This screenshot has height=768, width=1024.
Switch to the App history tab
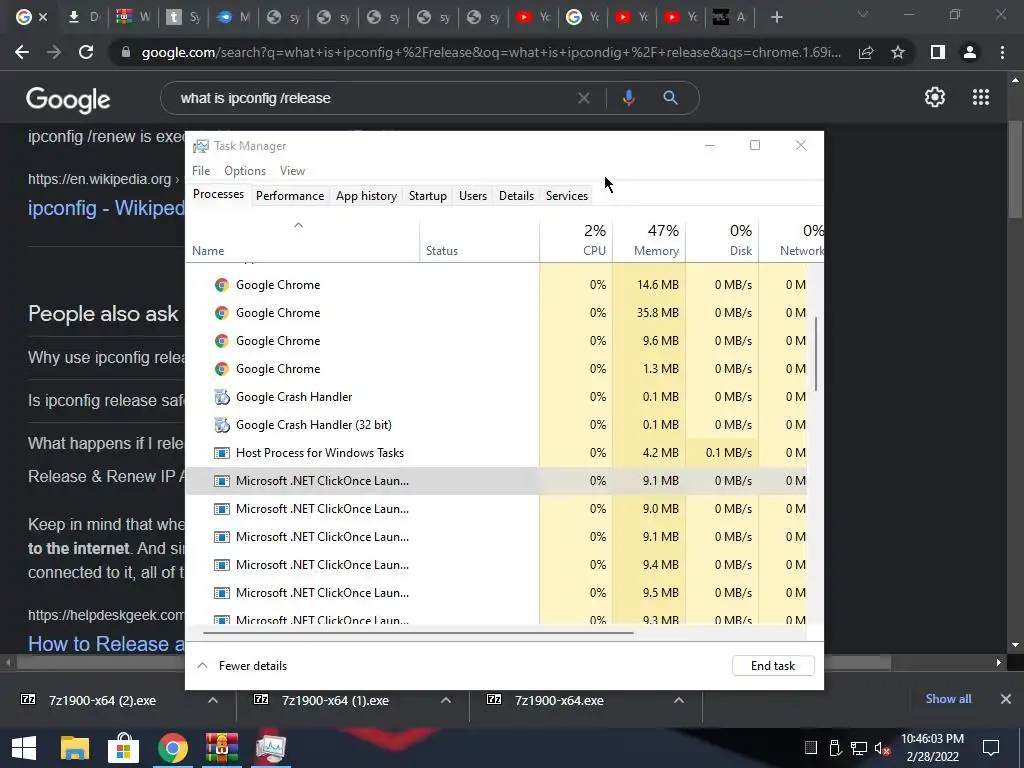tap(366, 195)
